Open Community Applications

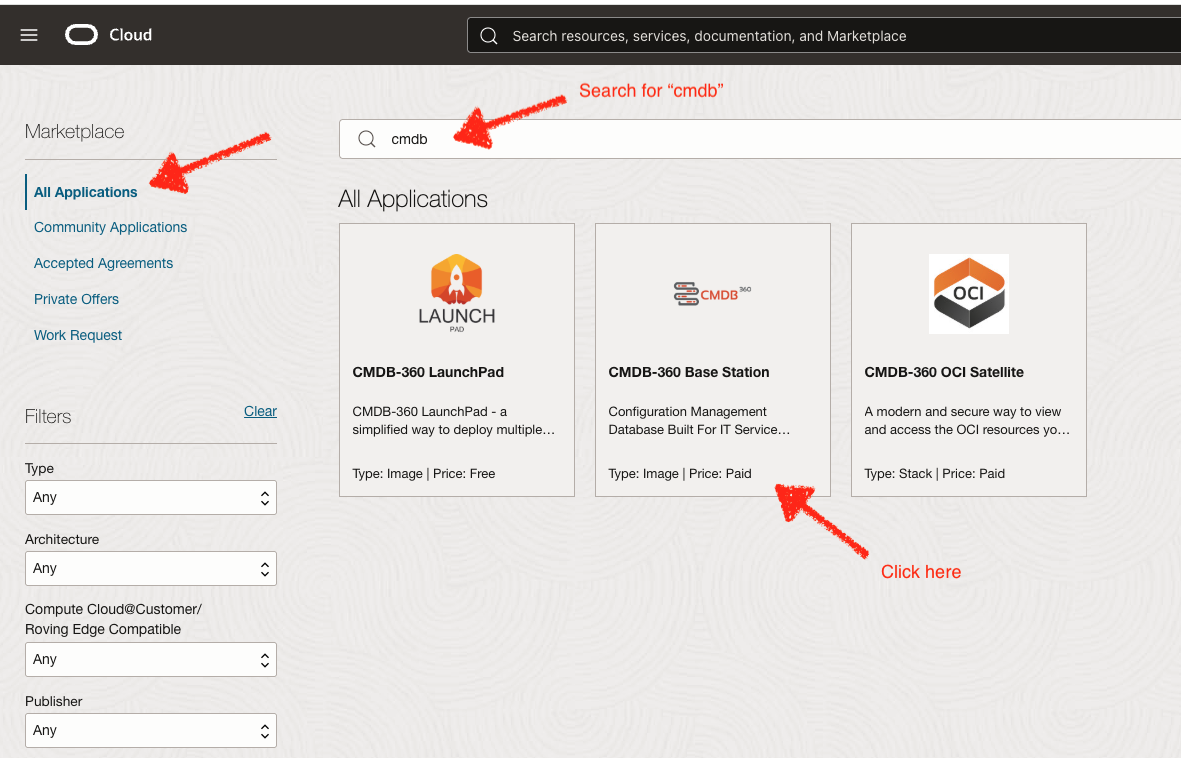(x=111, y=227)
